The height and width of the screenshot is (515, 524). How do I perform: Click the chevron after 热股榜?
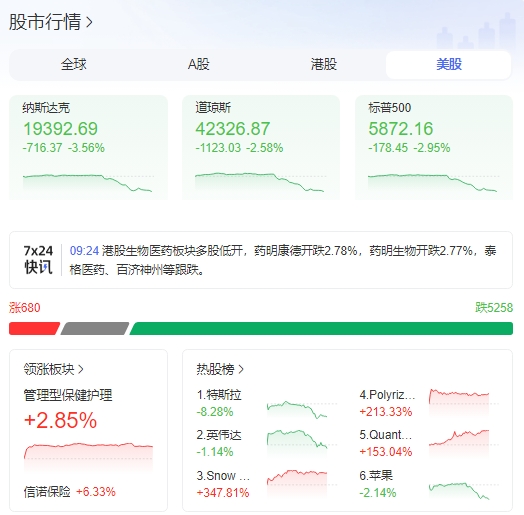[x=241, y=369]
